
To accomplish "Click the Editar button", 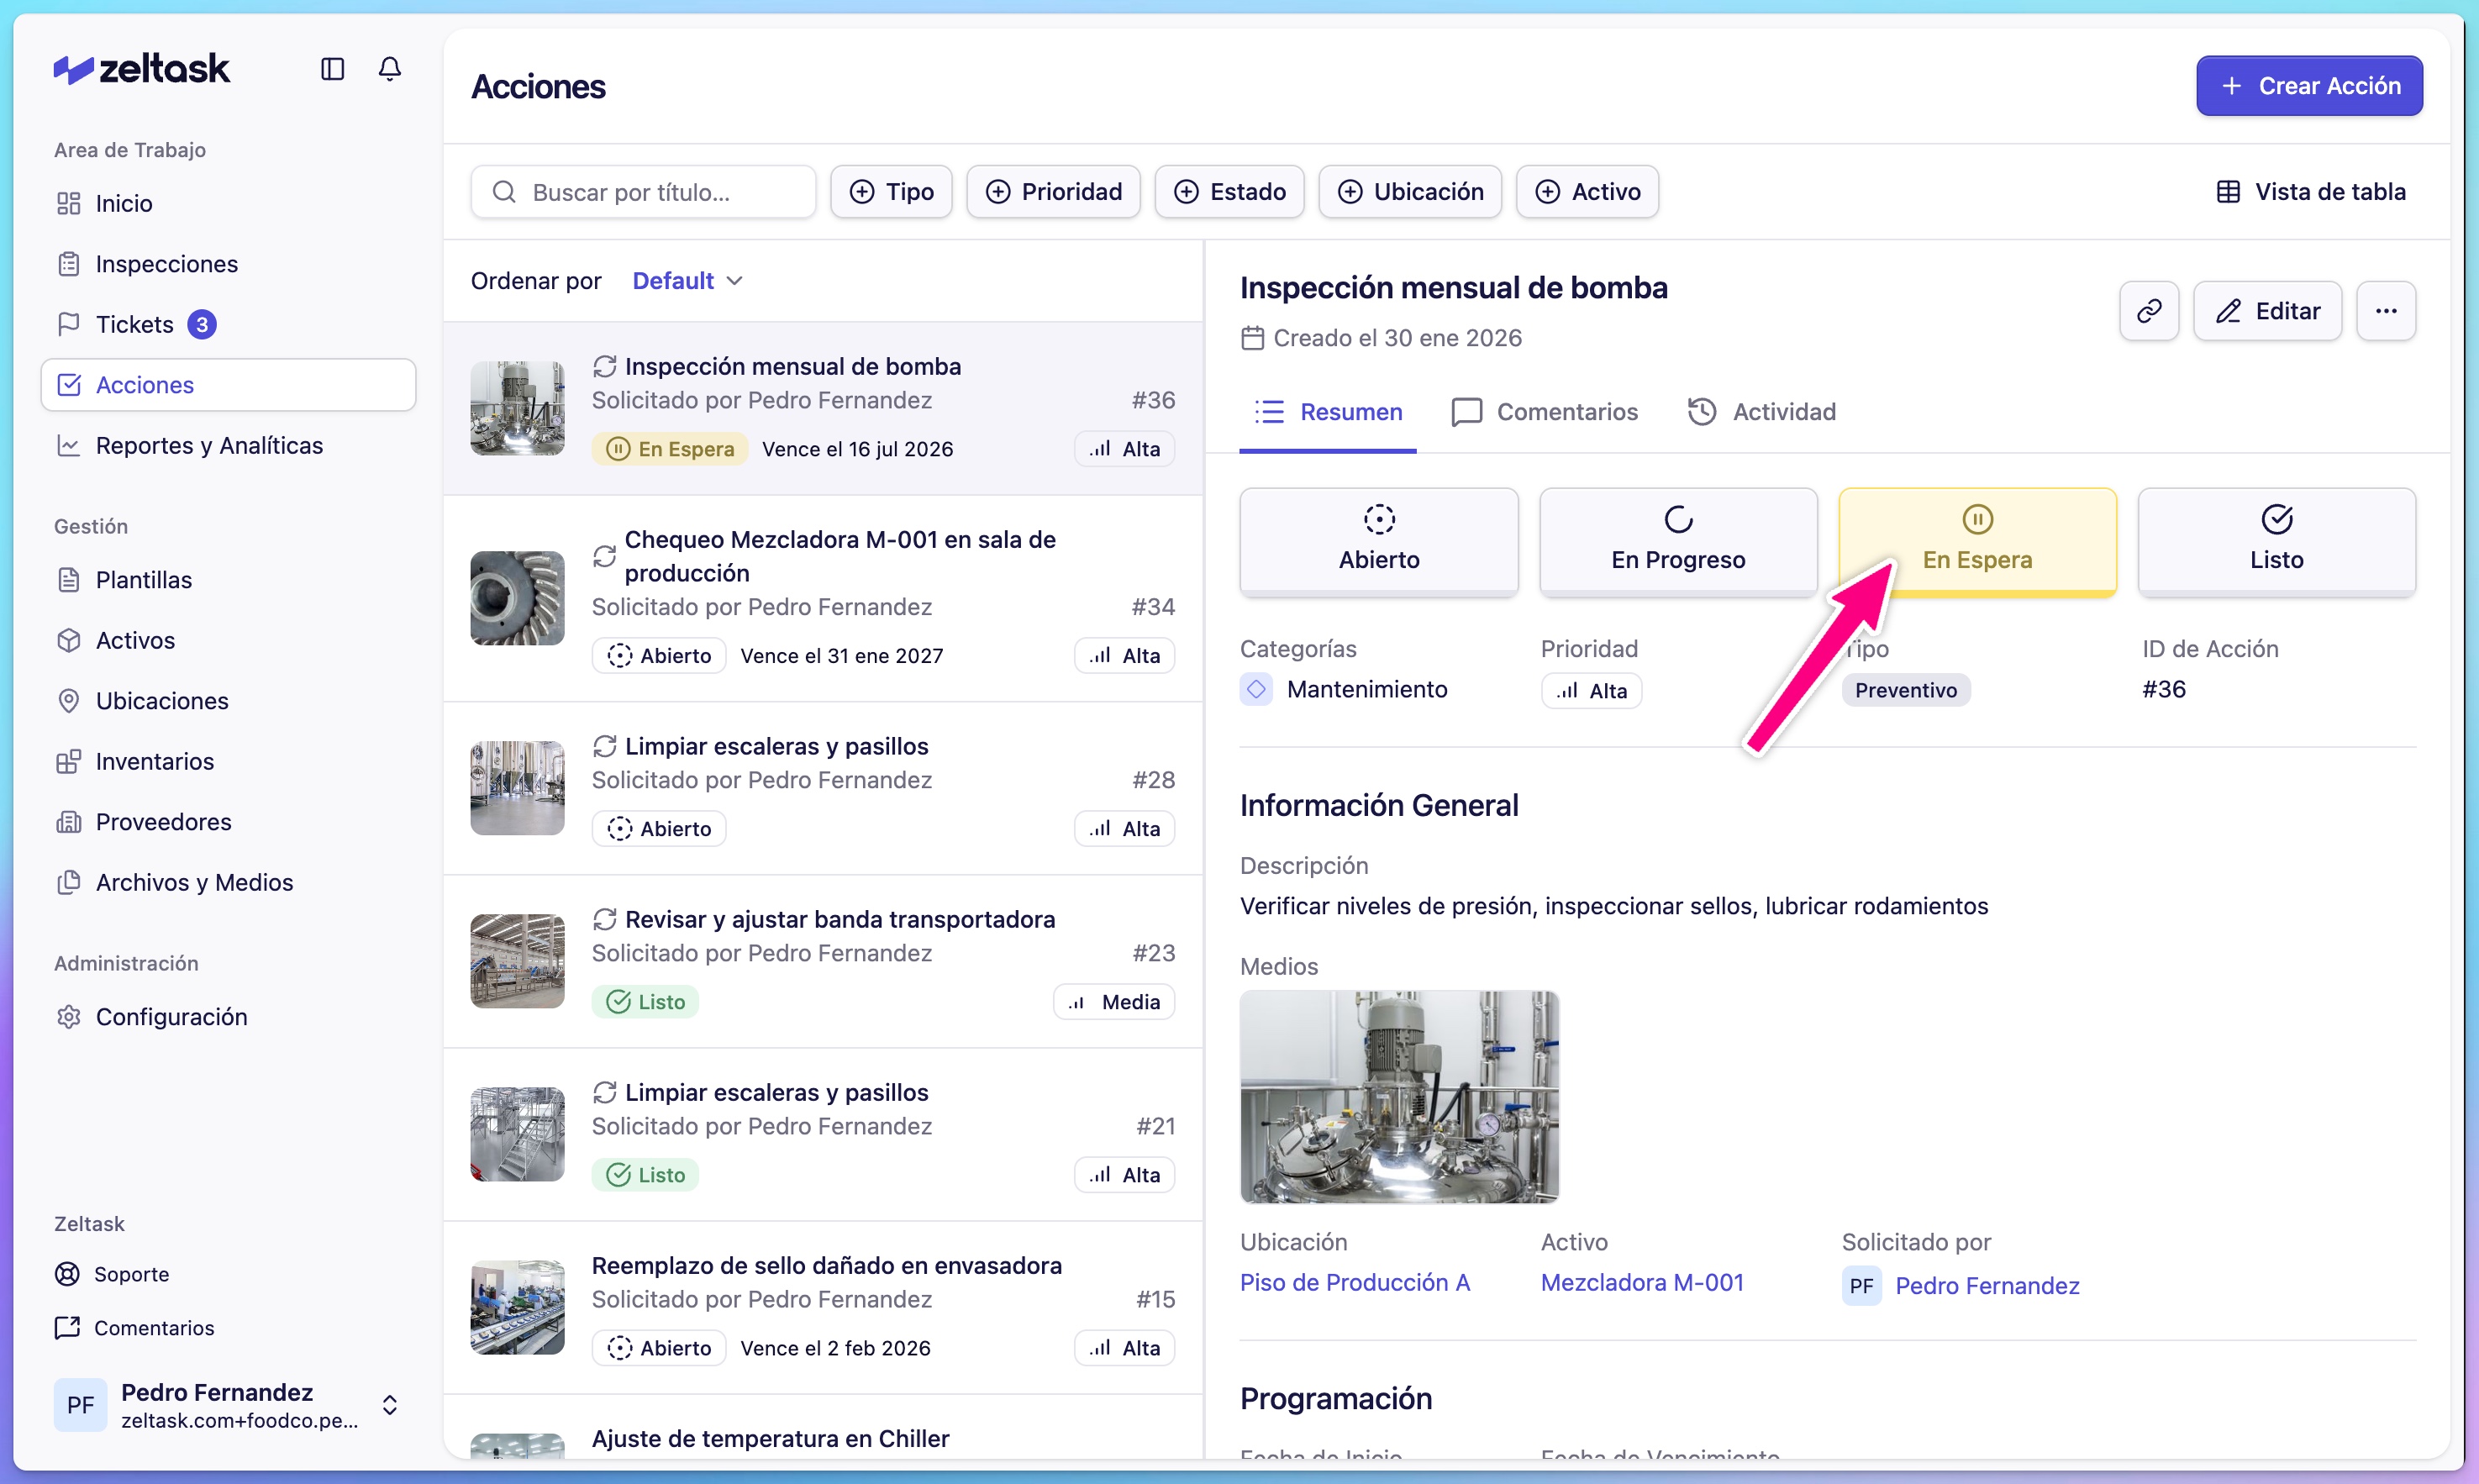I will pyautogui.click(x=2267, y=311).
